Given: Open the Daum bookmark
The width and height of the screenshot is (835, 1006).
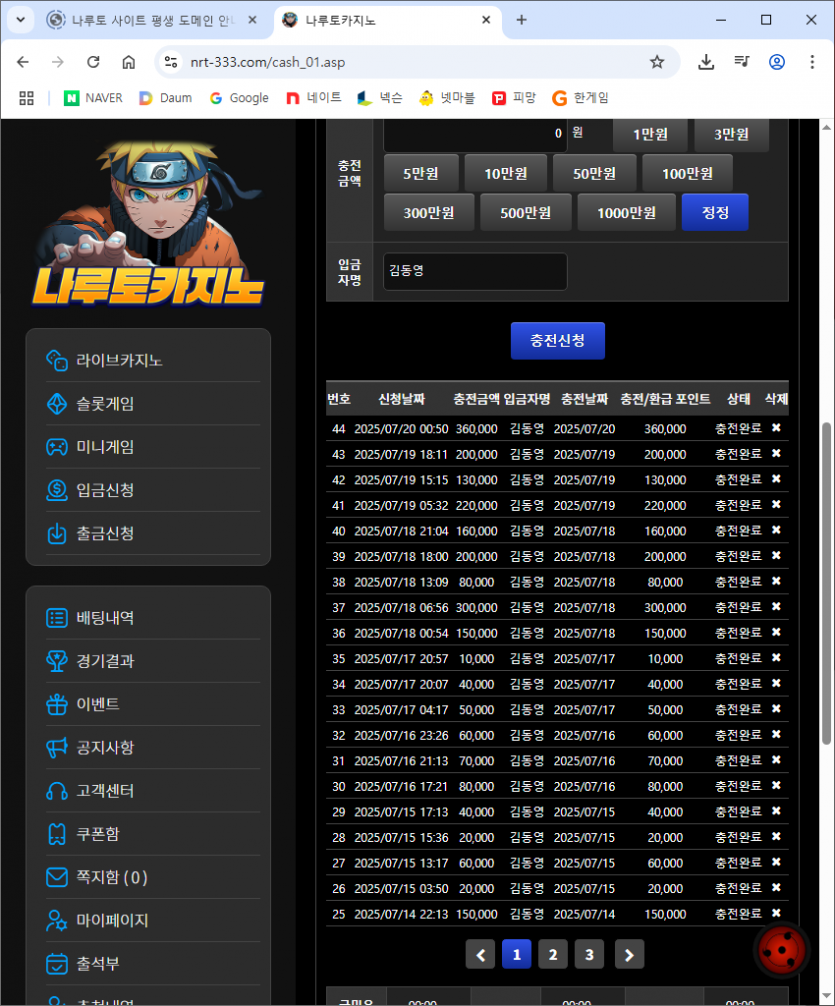Looking at the screenshot, I should click(166, 98).
